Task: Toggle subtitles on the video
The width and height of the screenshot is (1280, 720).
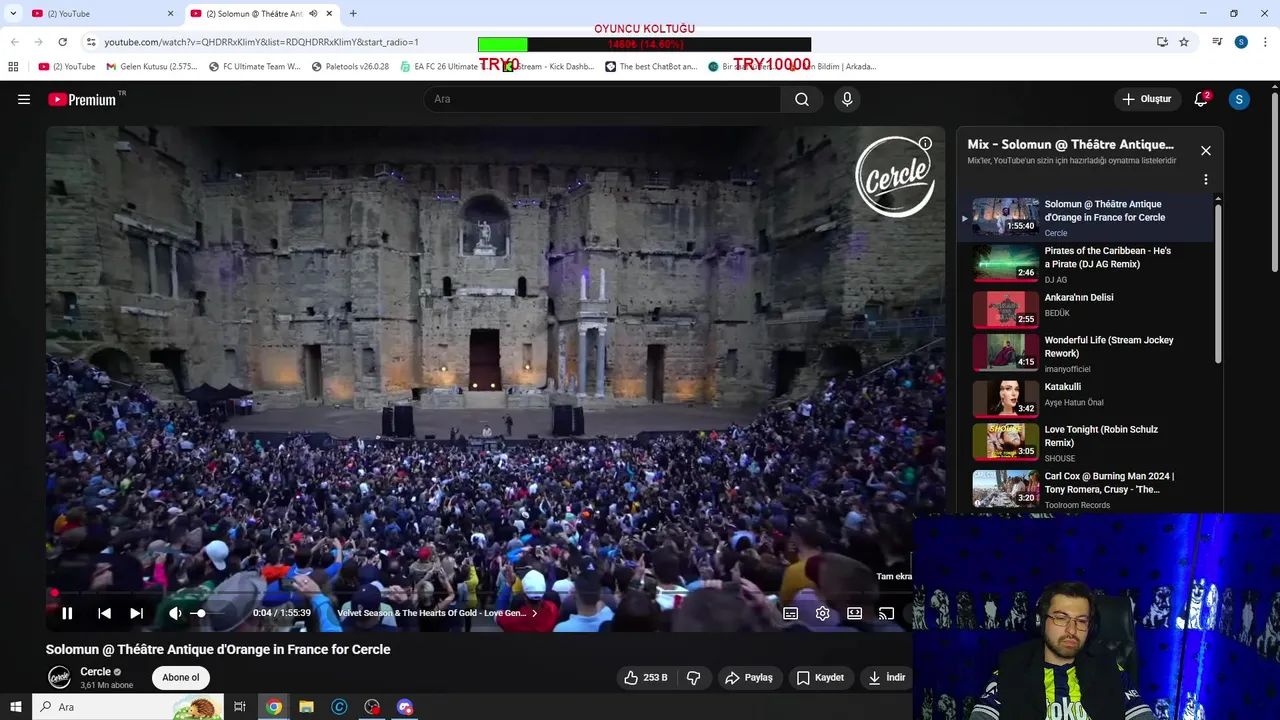Action: [x=790, y=613]
